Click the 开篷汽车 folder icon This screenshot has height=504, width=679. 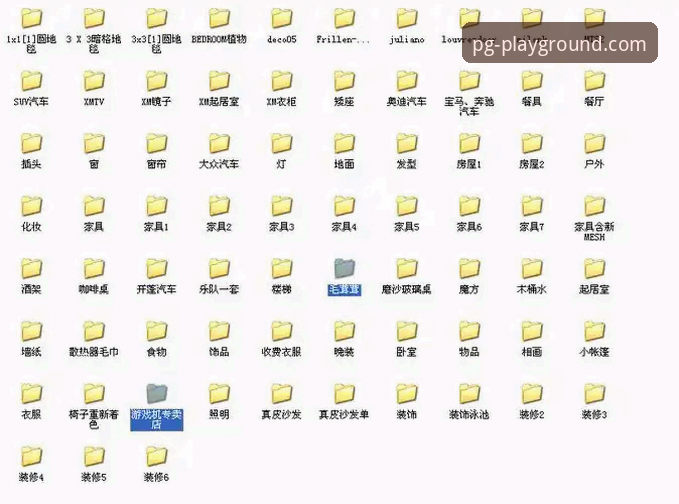point(156,268)
